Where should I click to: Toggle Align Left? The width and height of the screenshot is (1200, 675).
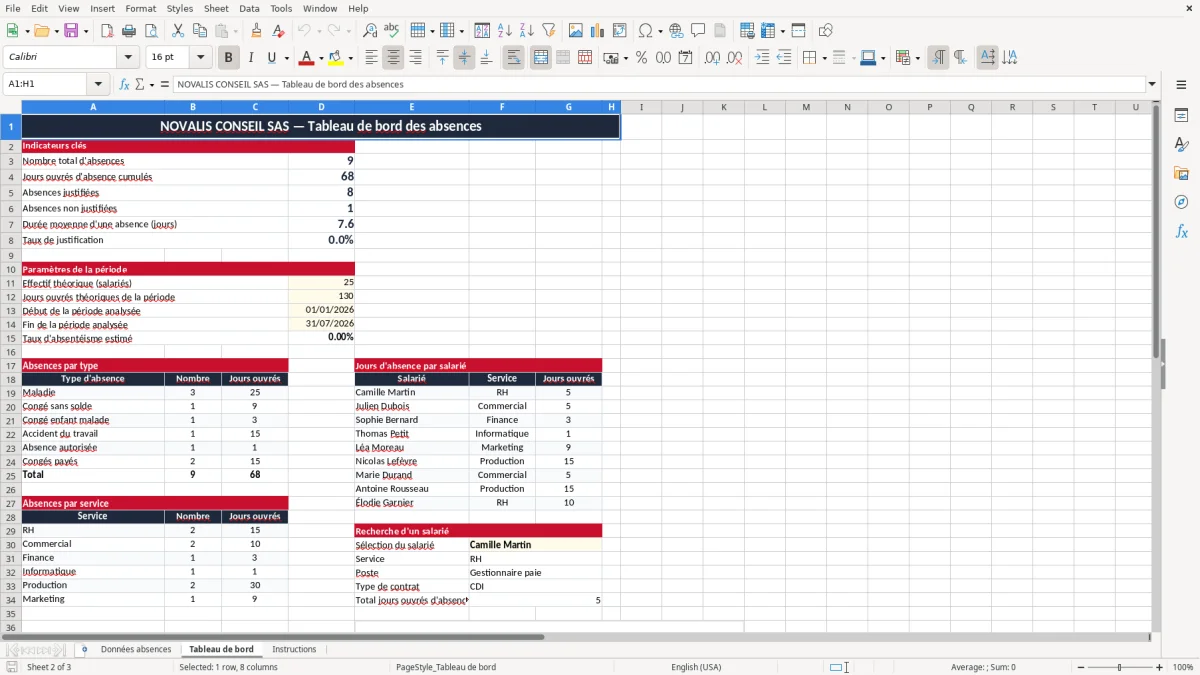tap(371, 58)
